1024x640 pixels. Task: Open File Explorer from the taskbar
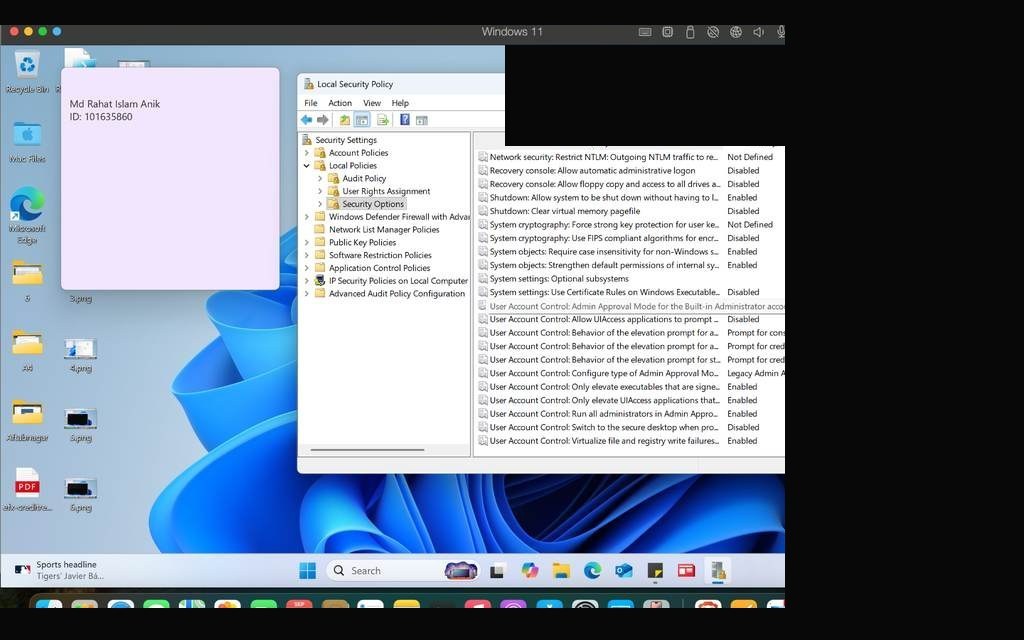tap(561, 571)
